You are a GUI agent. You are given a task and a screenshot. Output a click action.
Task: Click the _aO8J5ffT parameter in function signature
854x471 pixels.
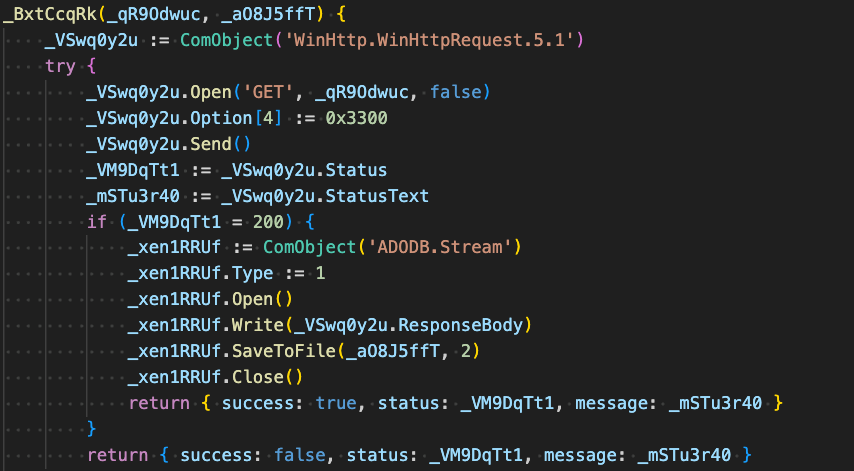pyautogui.click(x=268, y=15)
